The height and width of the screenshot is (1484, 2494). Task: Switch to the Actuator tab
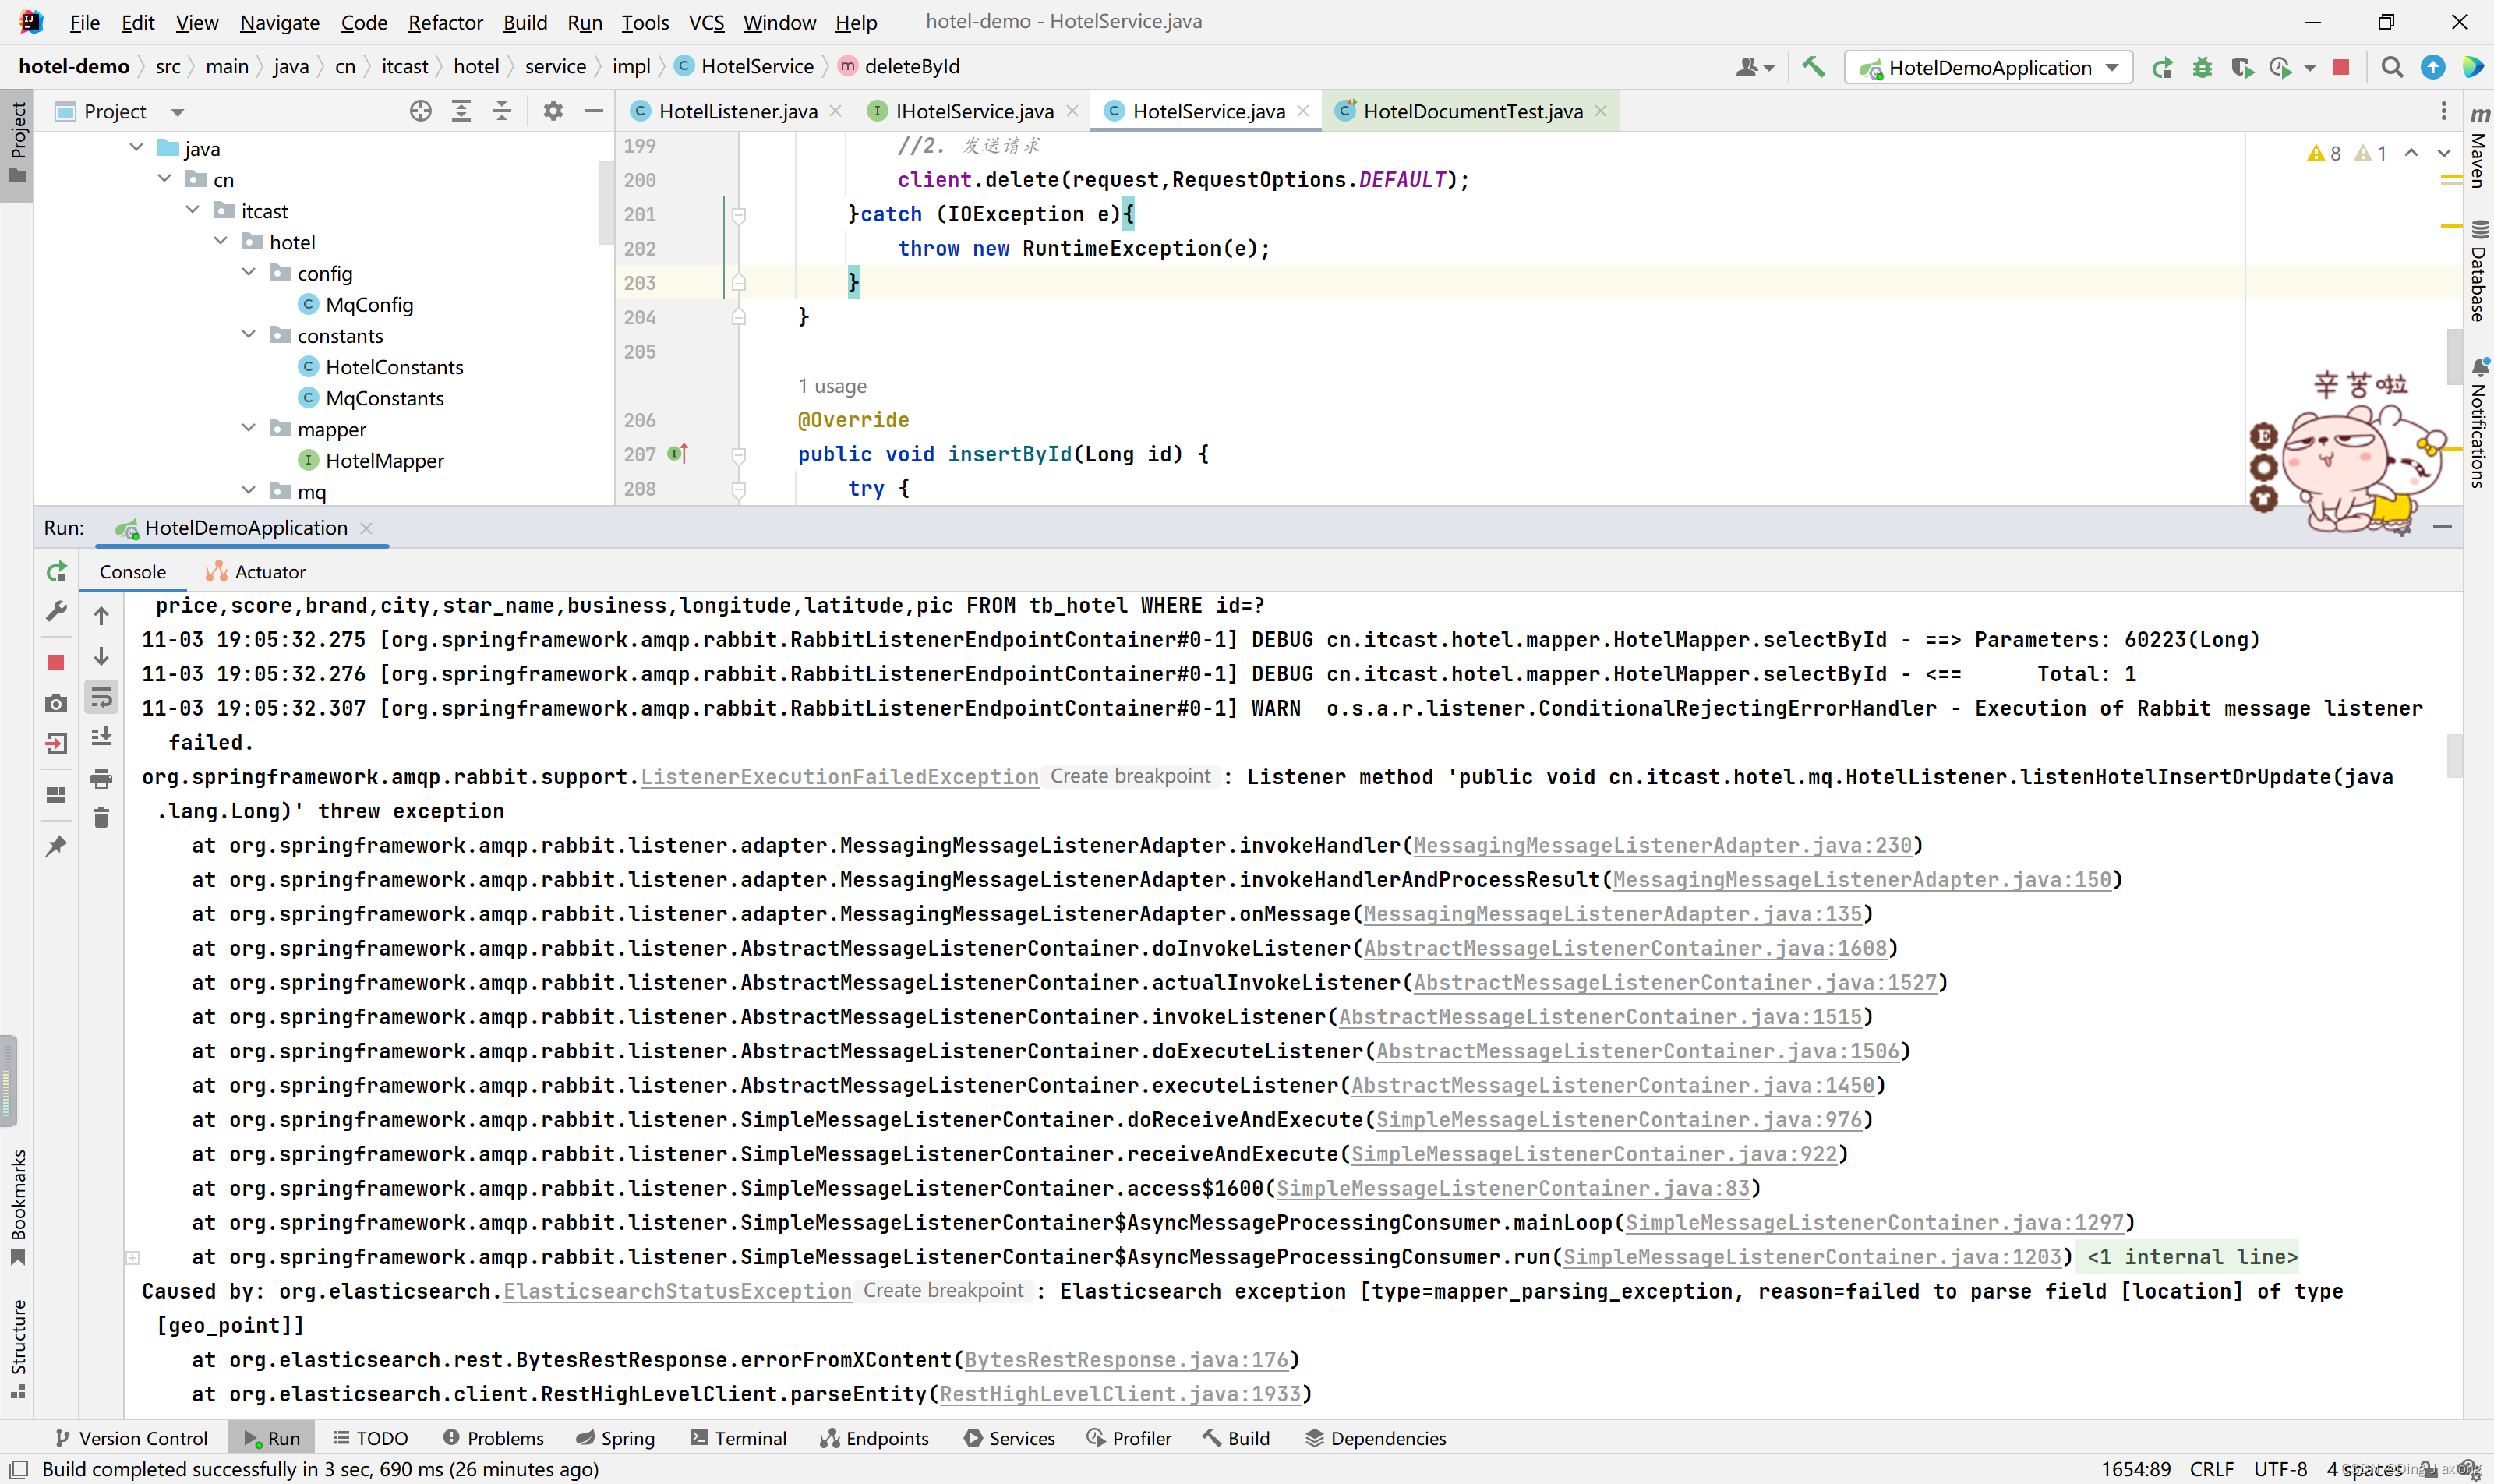click(x=256, y=571)
